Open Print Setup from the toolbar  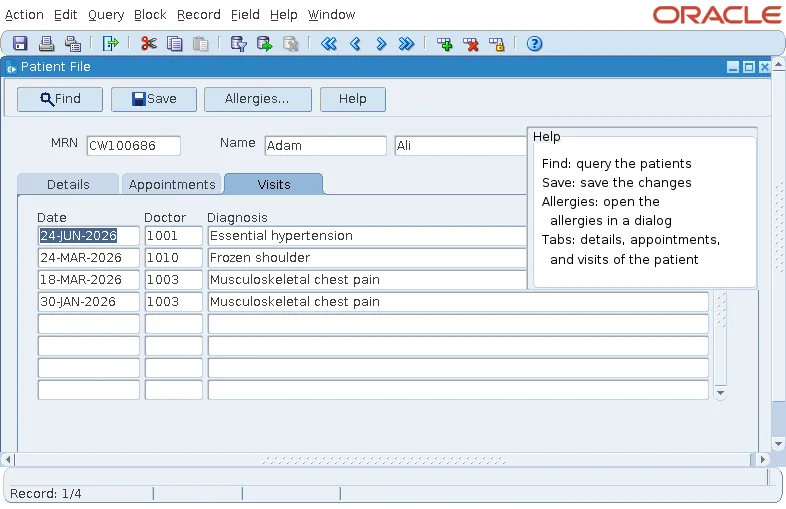[73, 44]
